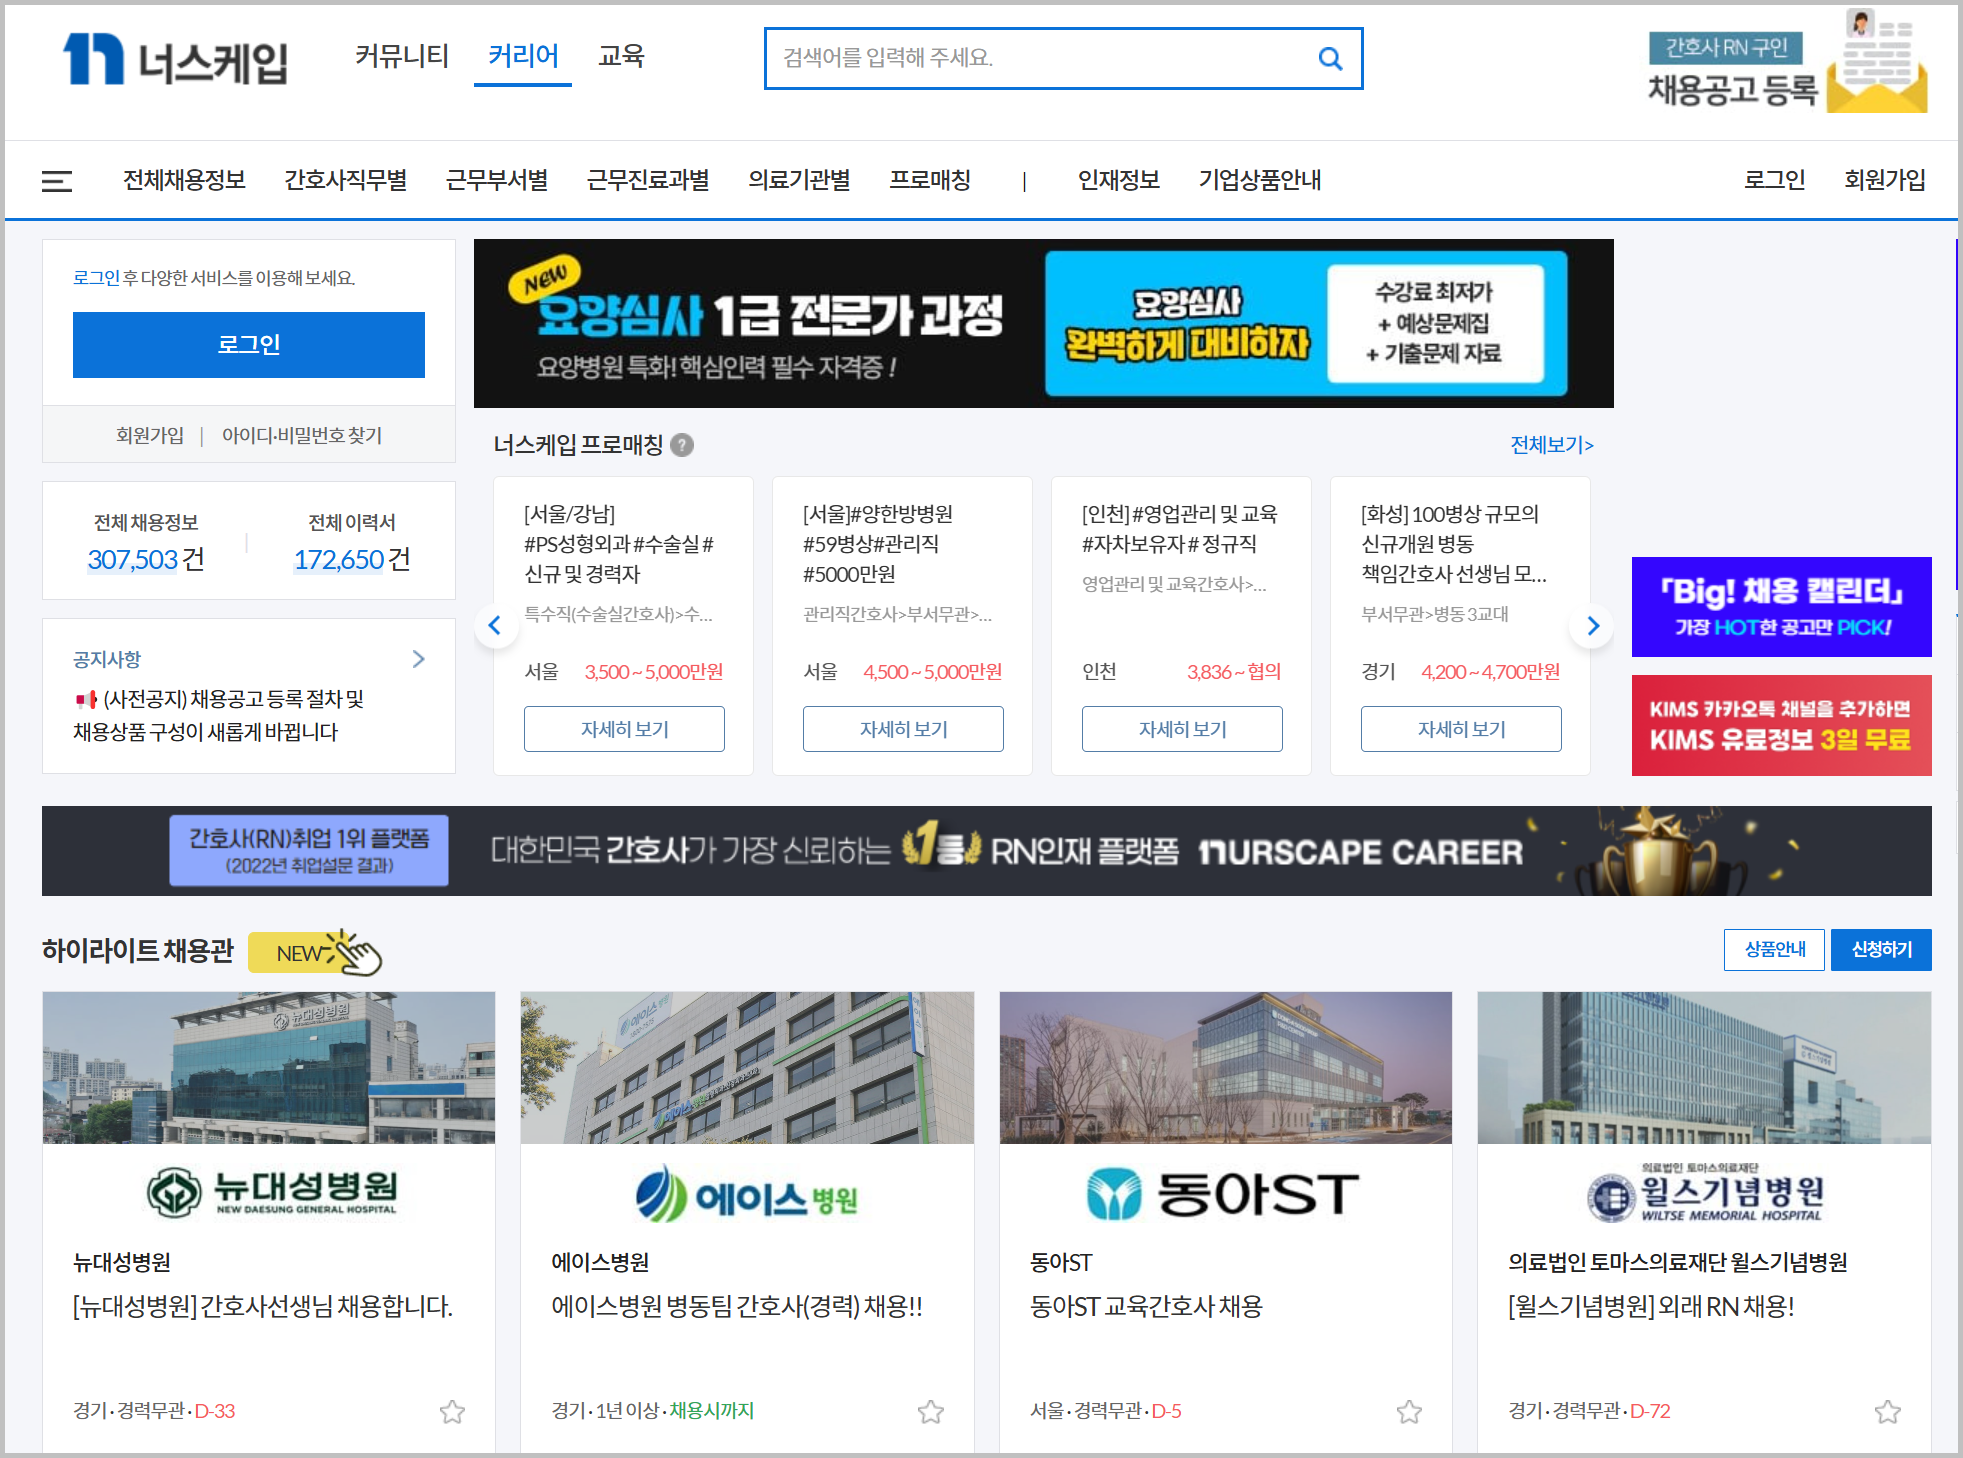Focus the search keyword input field
The width and height of the screenshot is (1963, 1458).
[x=1040, y=59]
